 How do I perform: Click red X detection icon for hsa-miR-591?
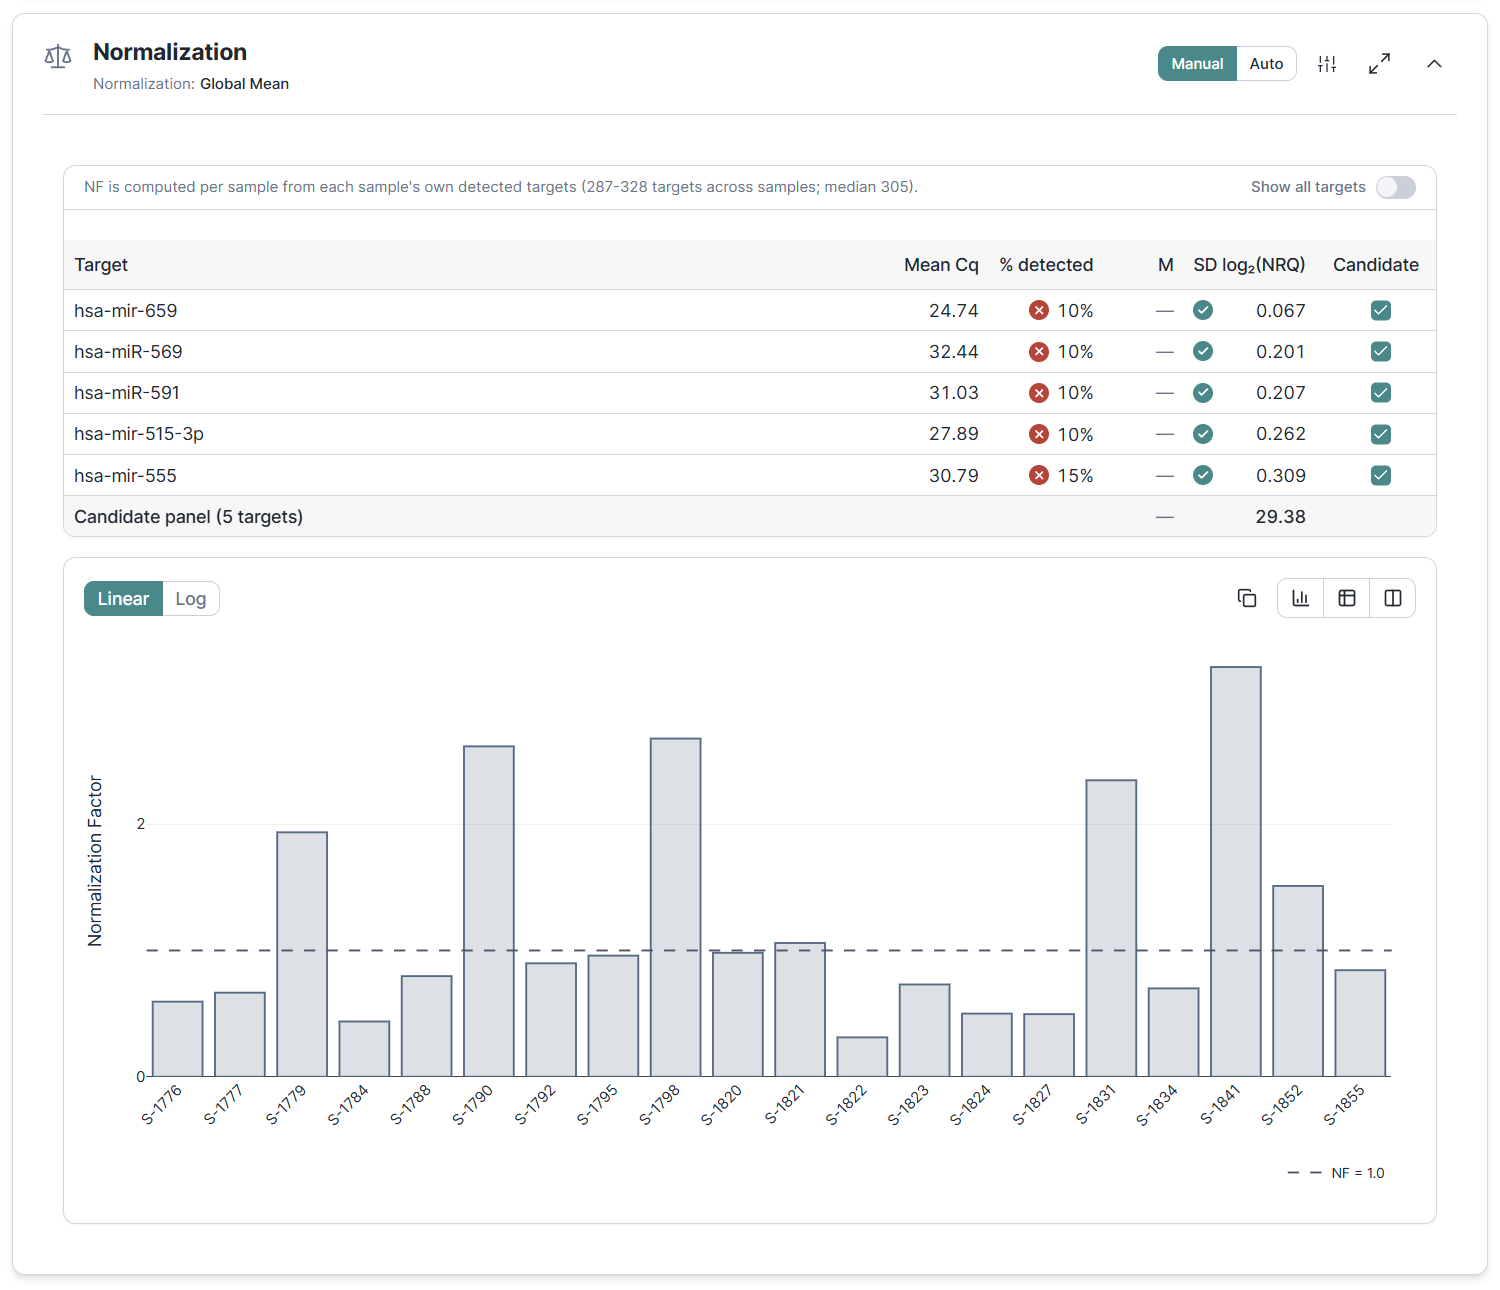(1039, 393)
